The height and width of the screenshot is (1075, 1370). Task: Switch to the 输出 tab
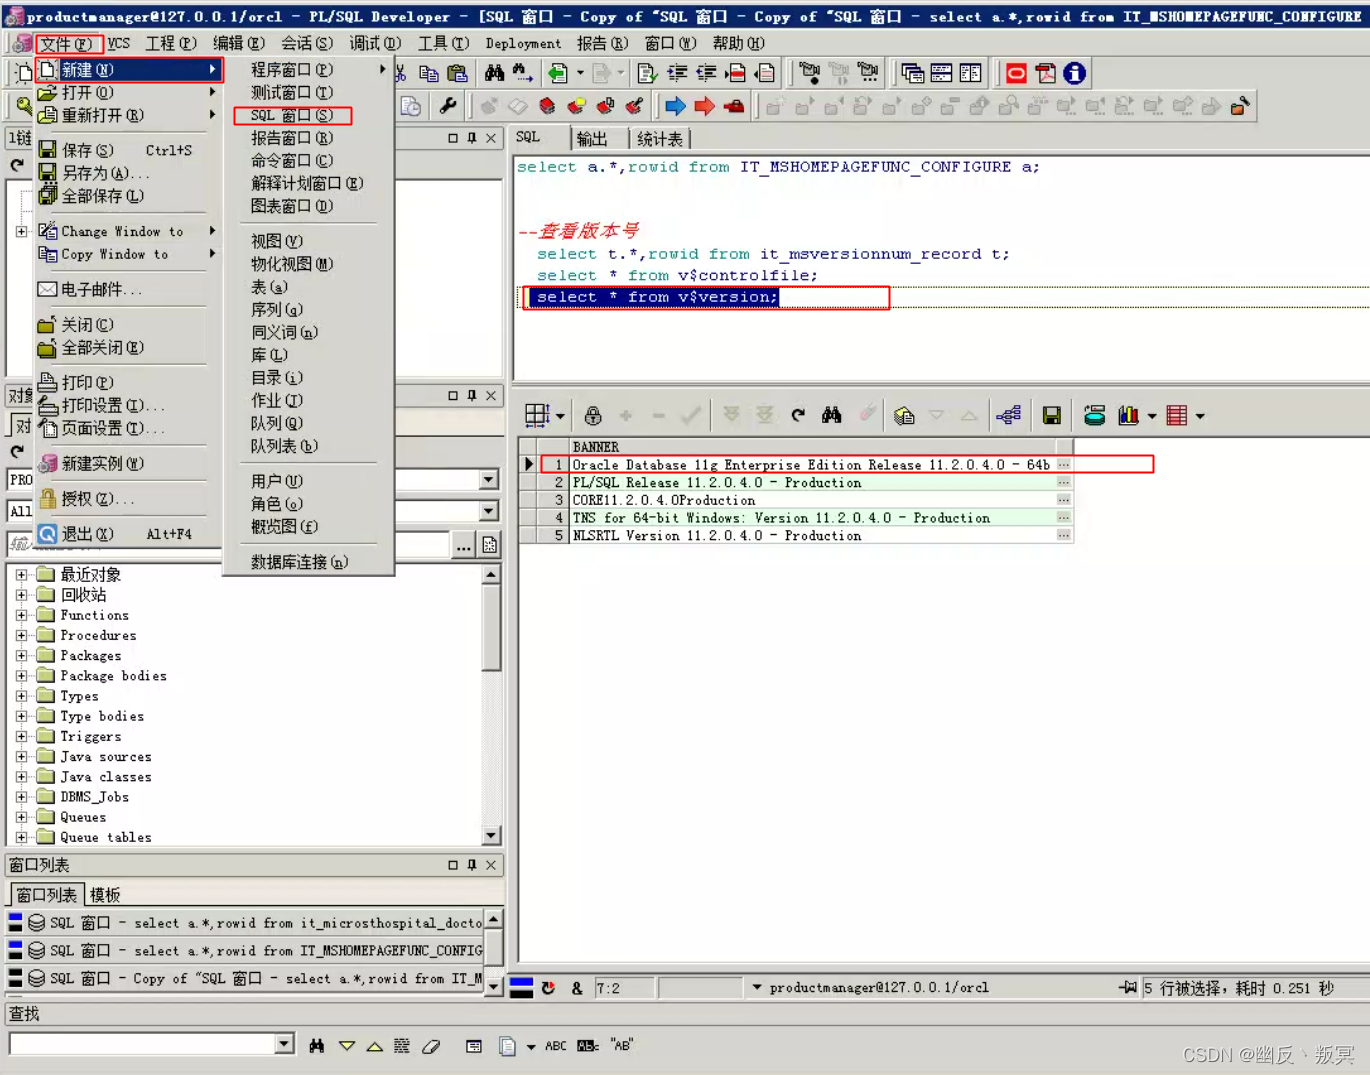(593, 138)
